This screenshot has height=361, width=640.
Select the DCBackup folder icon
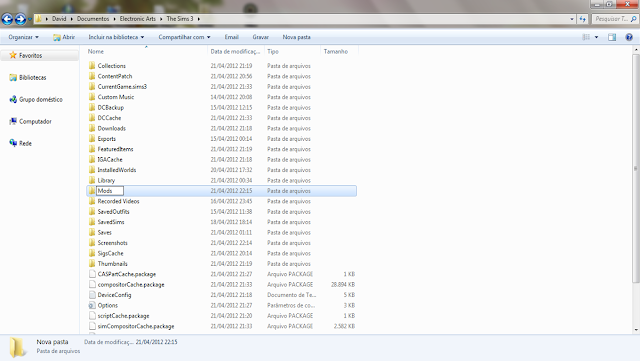(92, 107)
